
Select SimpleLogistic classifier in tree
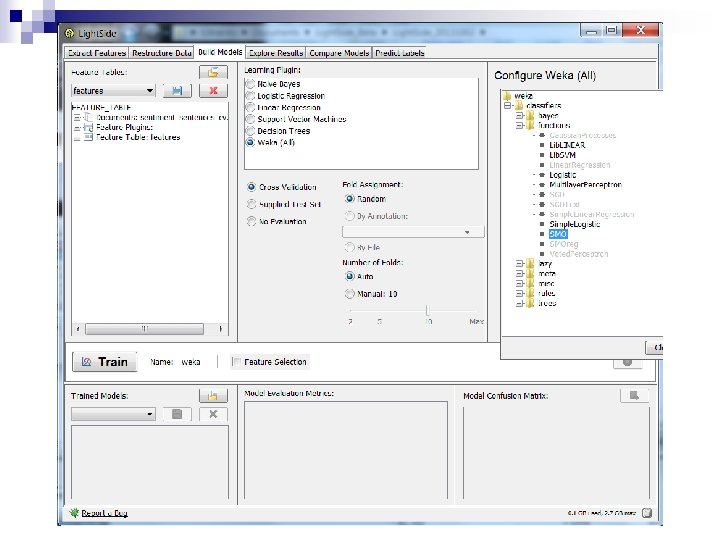point(574,224)
